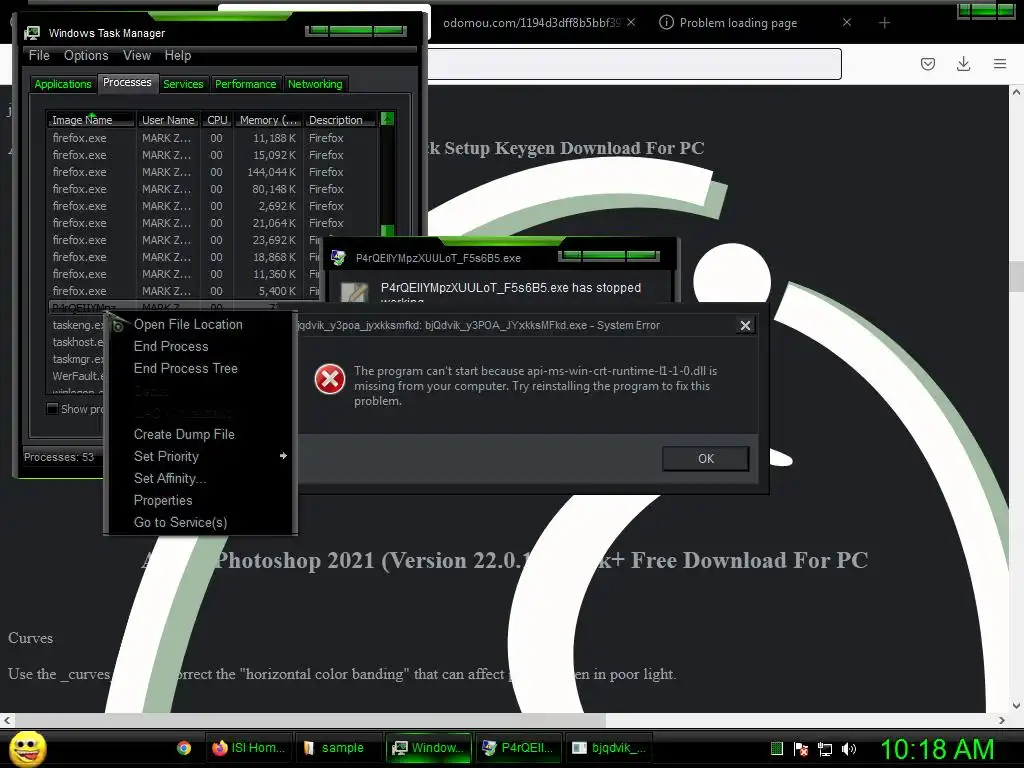The width and height of the screenshot is (1024, 768).
Task: Click the flag notification tray icon
Action: point(801,749)
